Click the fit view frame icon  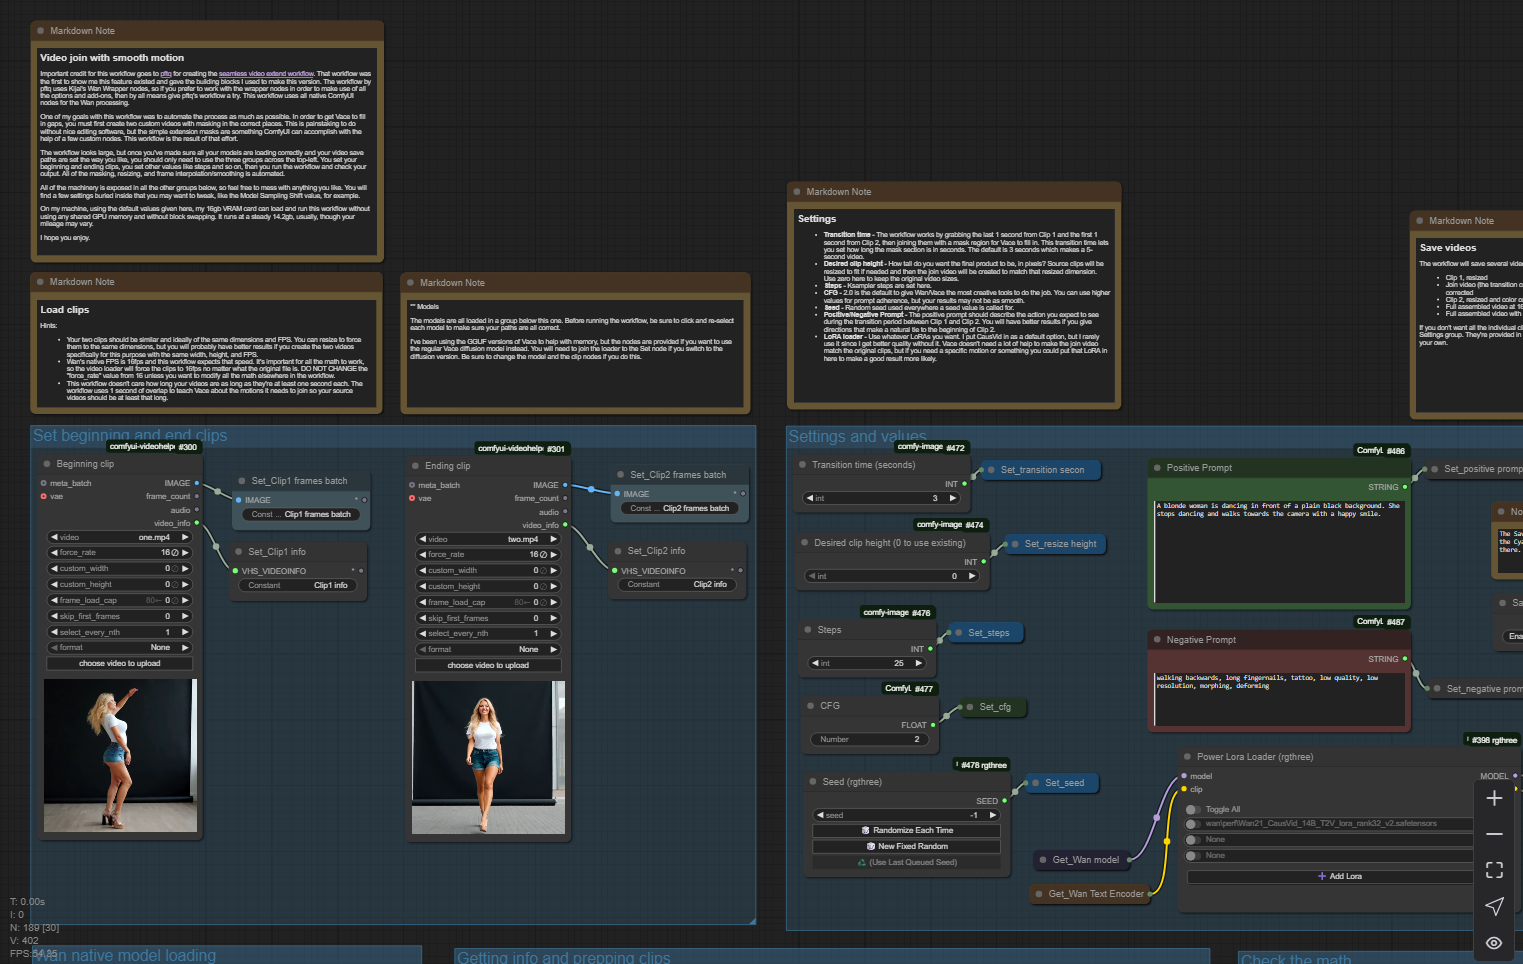(x=1494, y=870)
